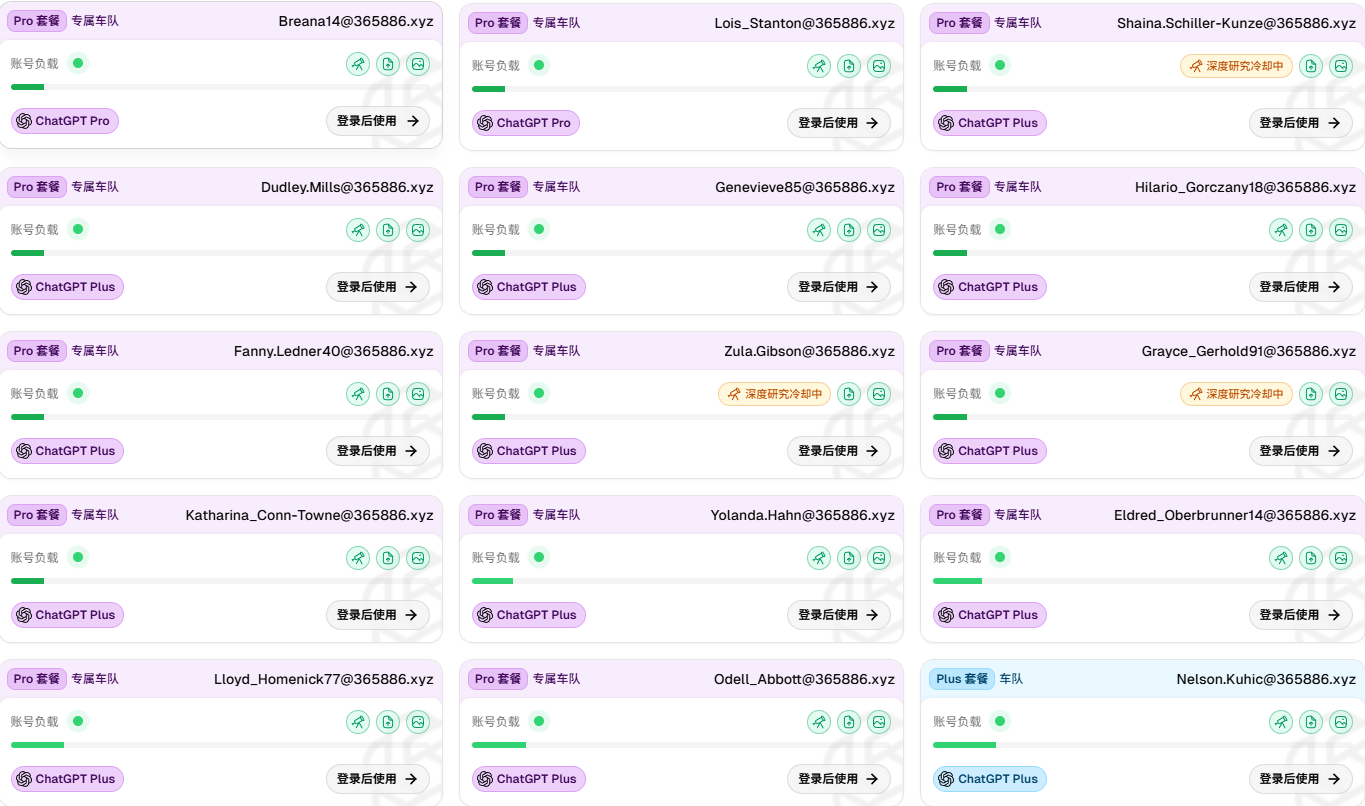Click the image icon on Genevieve85's card
1365x806 pixels.
pyautogui.click(x=879, y=230)
